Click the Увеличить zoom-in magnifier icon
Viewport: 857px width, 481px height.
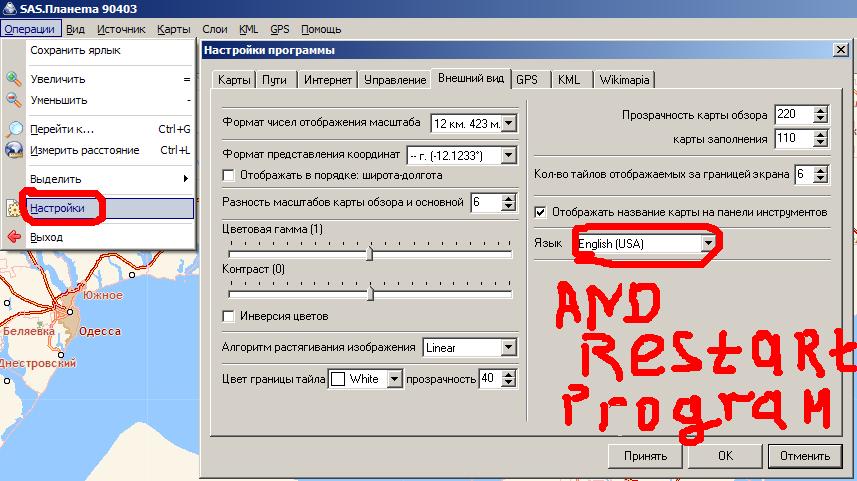14,79
